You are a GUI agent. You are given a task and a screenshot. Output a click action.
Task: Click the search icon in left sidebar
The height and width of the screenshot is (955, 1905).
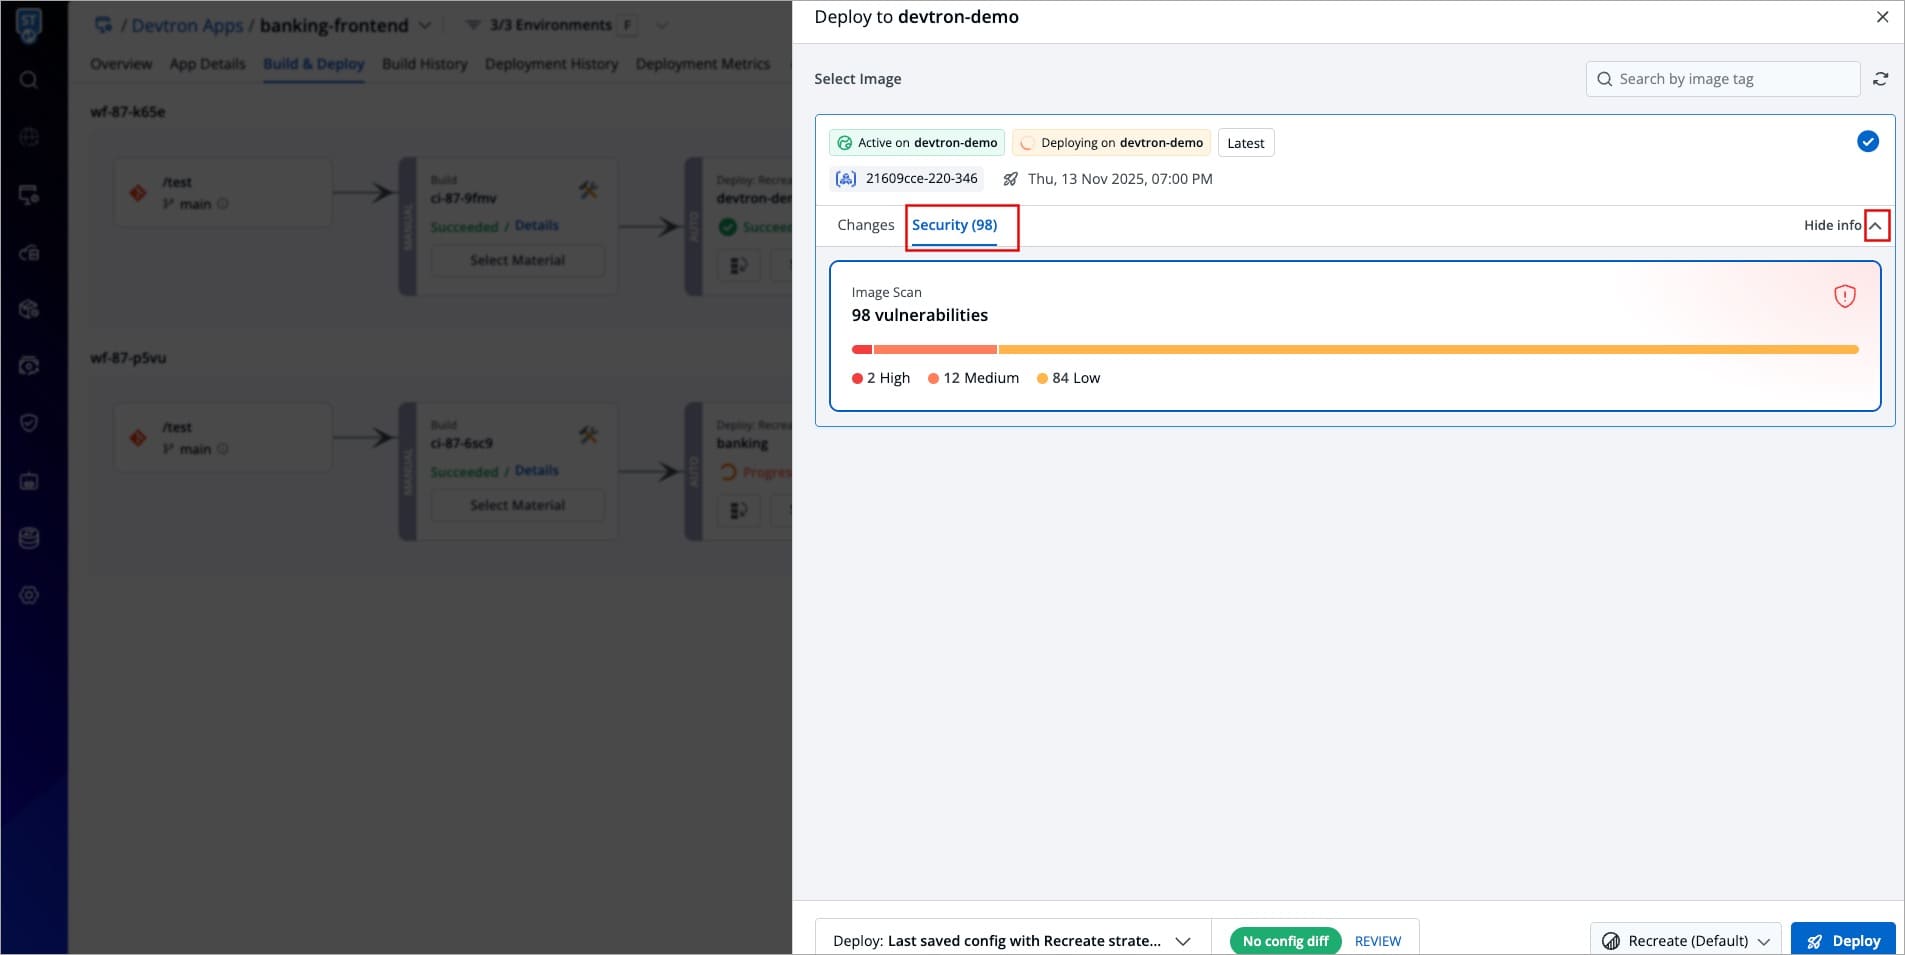click(x=29, y=80)
